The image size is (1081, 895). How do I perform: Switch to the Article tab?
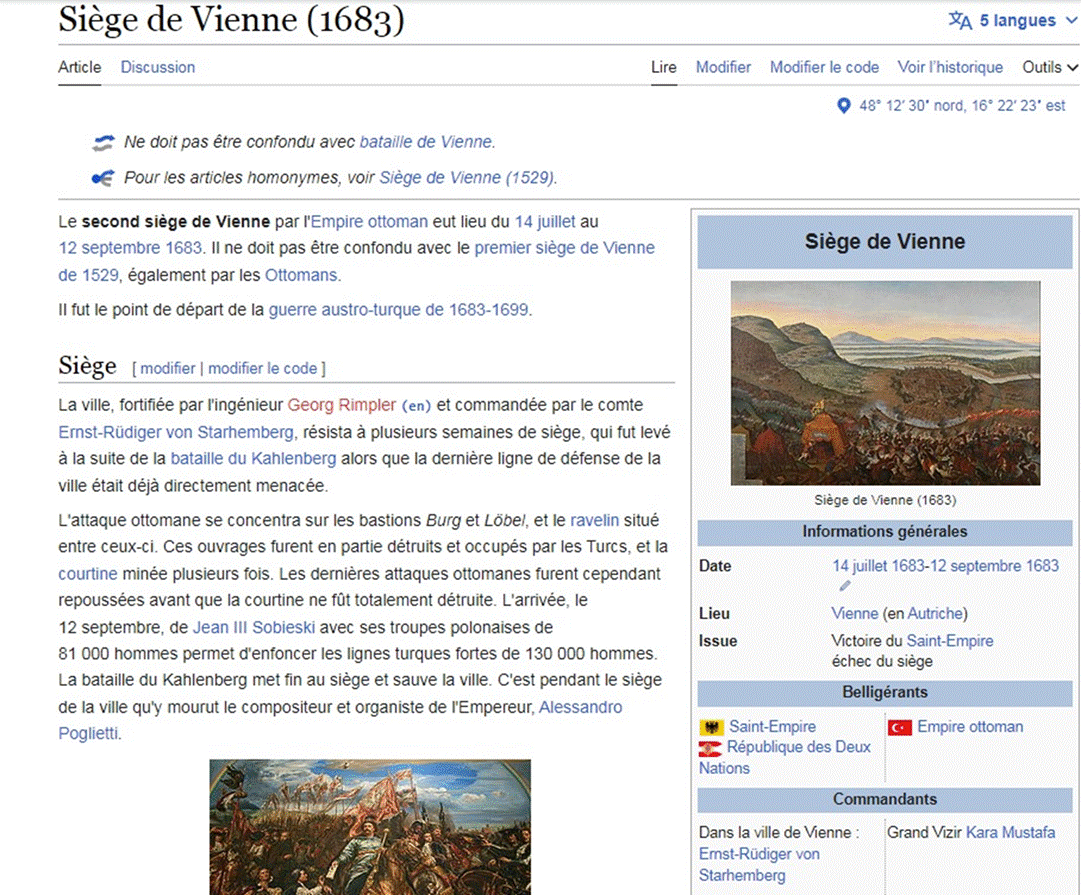tap(79, 67)
